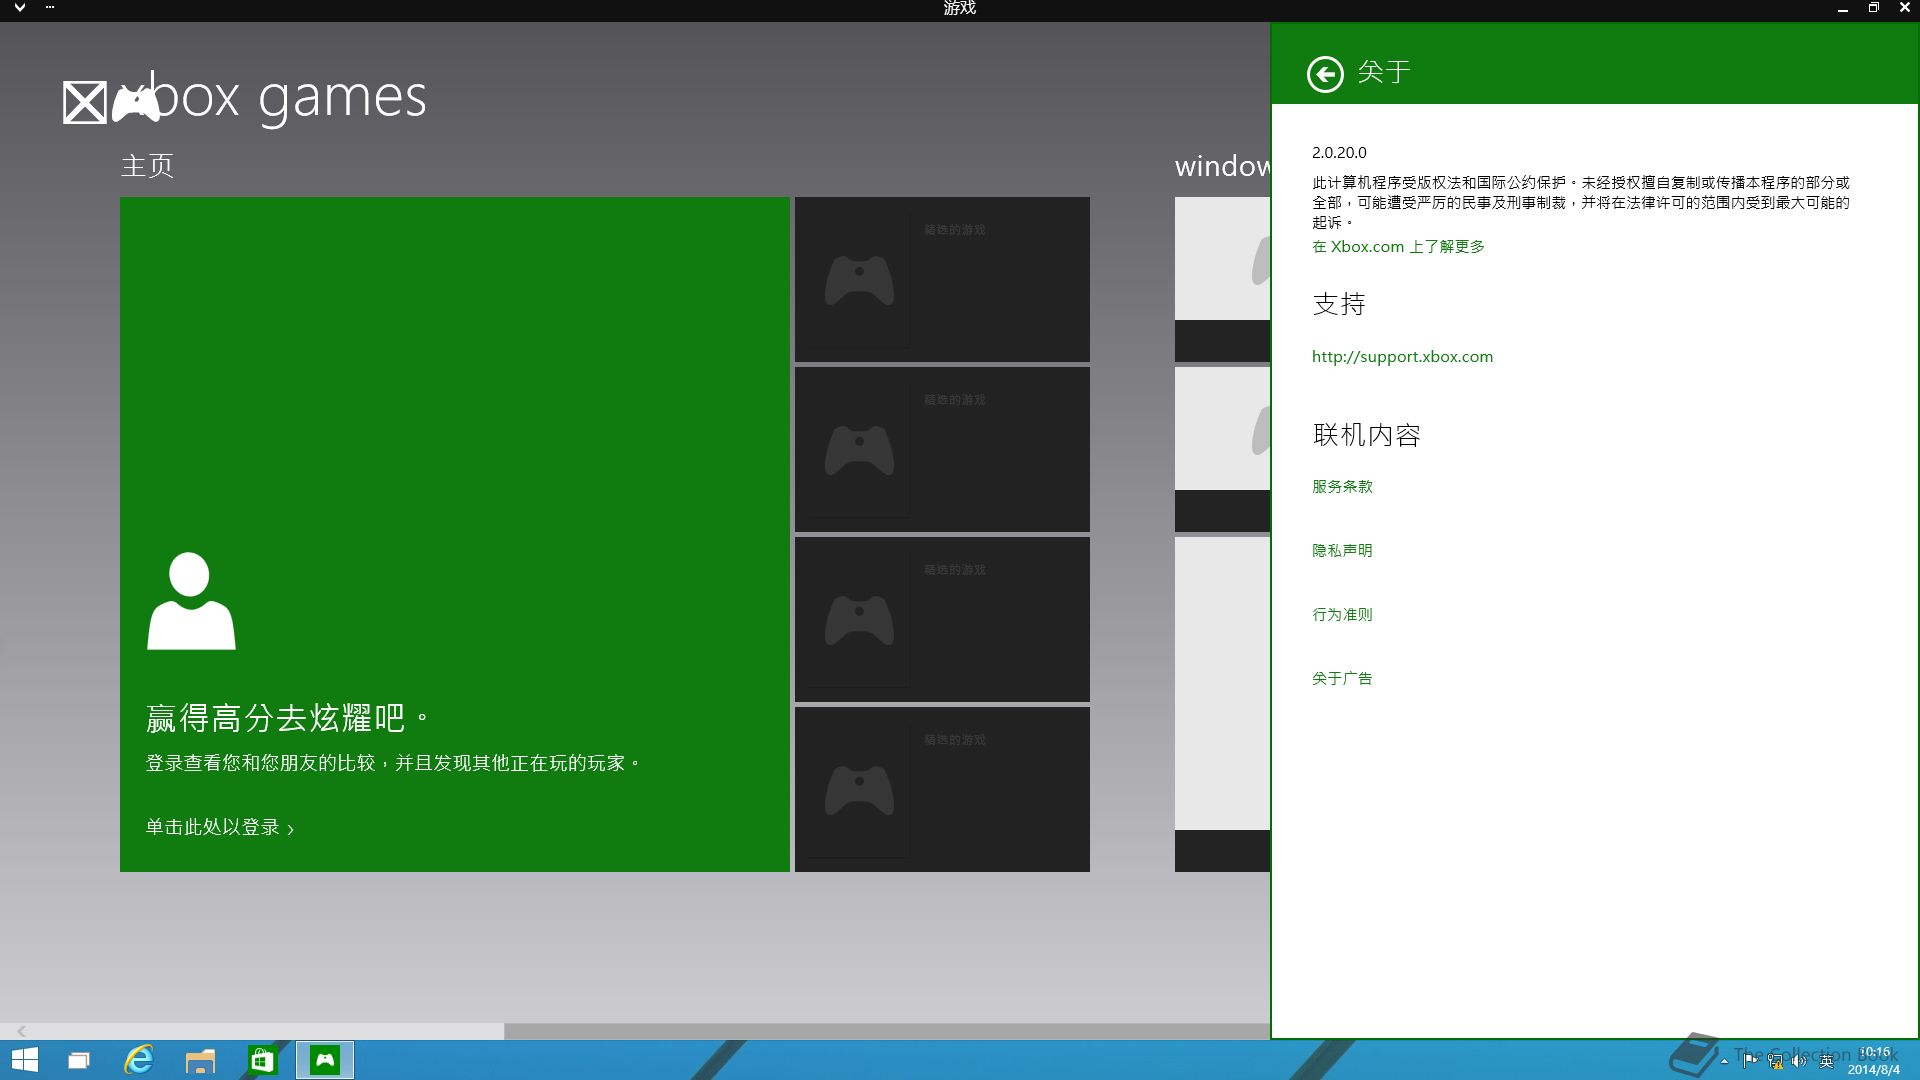Image resolution: width=1920 pixels, height=1080 pixels.
Task: Click the horizontal scrollbar thumb
Action: [x=887, y=1031]
